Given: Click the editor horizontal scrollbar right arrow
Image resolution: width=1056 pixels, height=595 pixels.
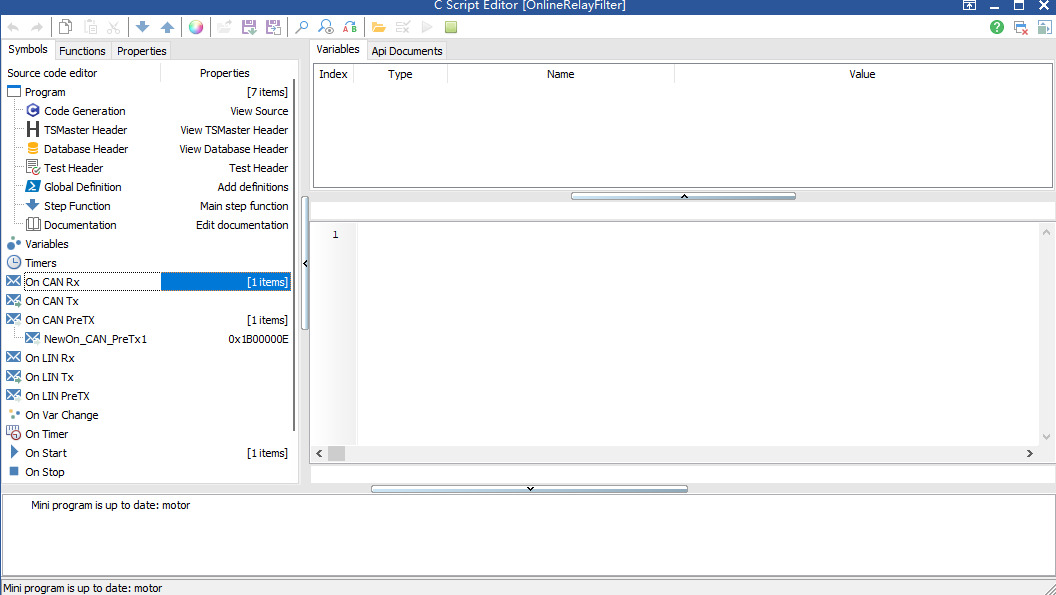Looking at the screenshot, I should point(1029,453).
